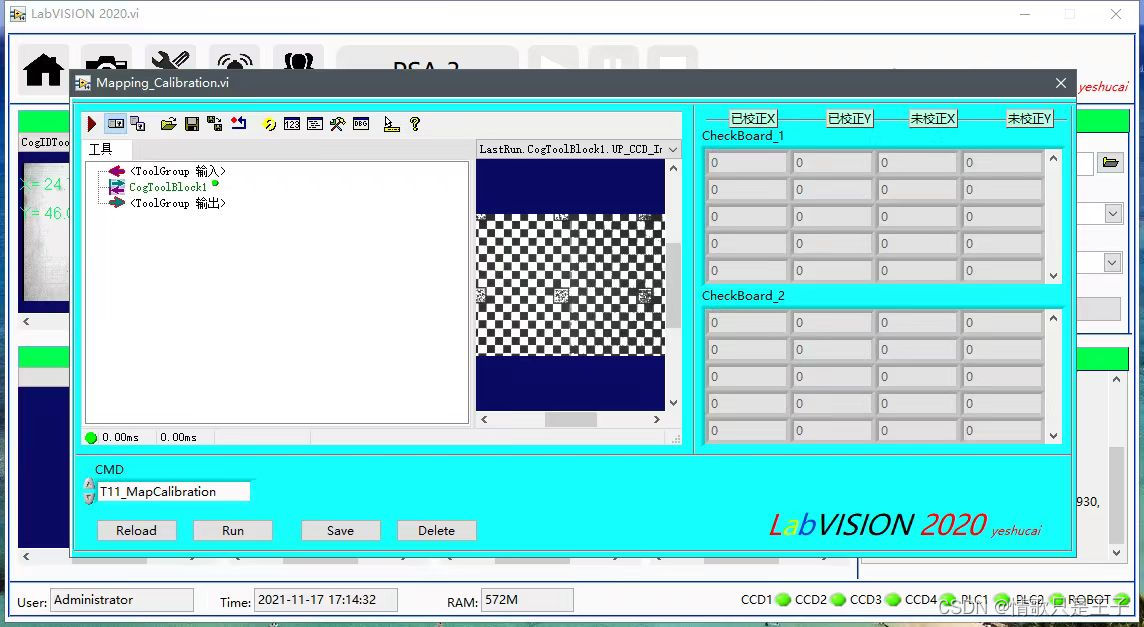Image resolution: width=1144 pixels, height=627 pixels.
Task: Save the vision tool with the floppy disk icon
Action: (x=190, y=123)
